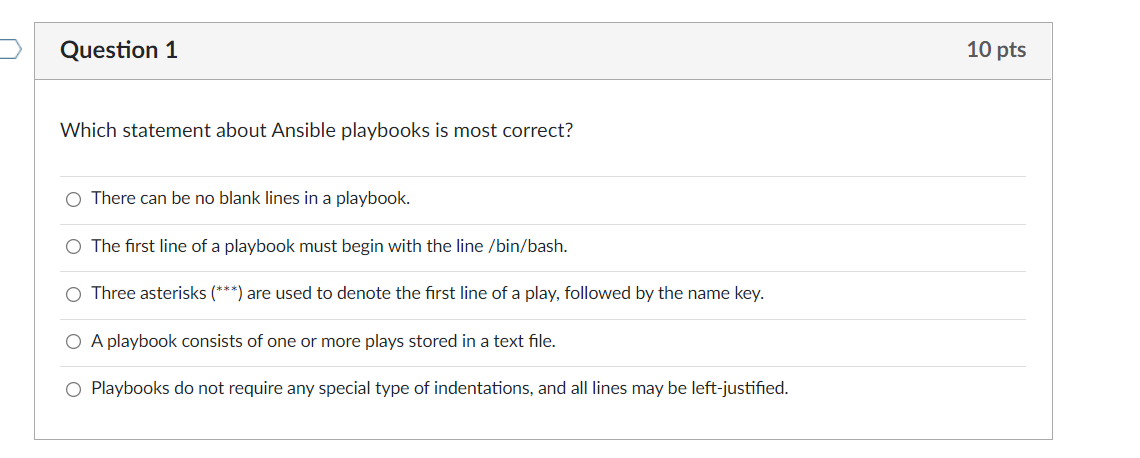1140x458 pixels.
Task: Click the 'Question 1' heading
Action: click(119, 49)
